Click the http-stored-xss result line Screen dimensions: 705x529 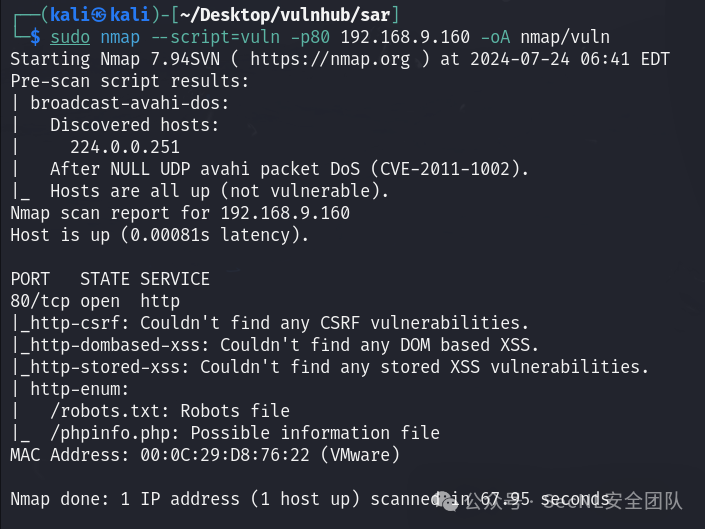pos(330,367)
